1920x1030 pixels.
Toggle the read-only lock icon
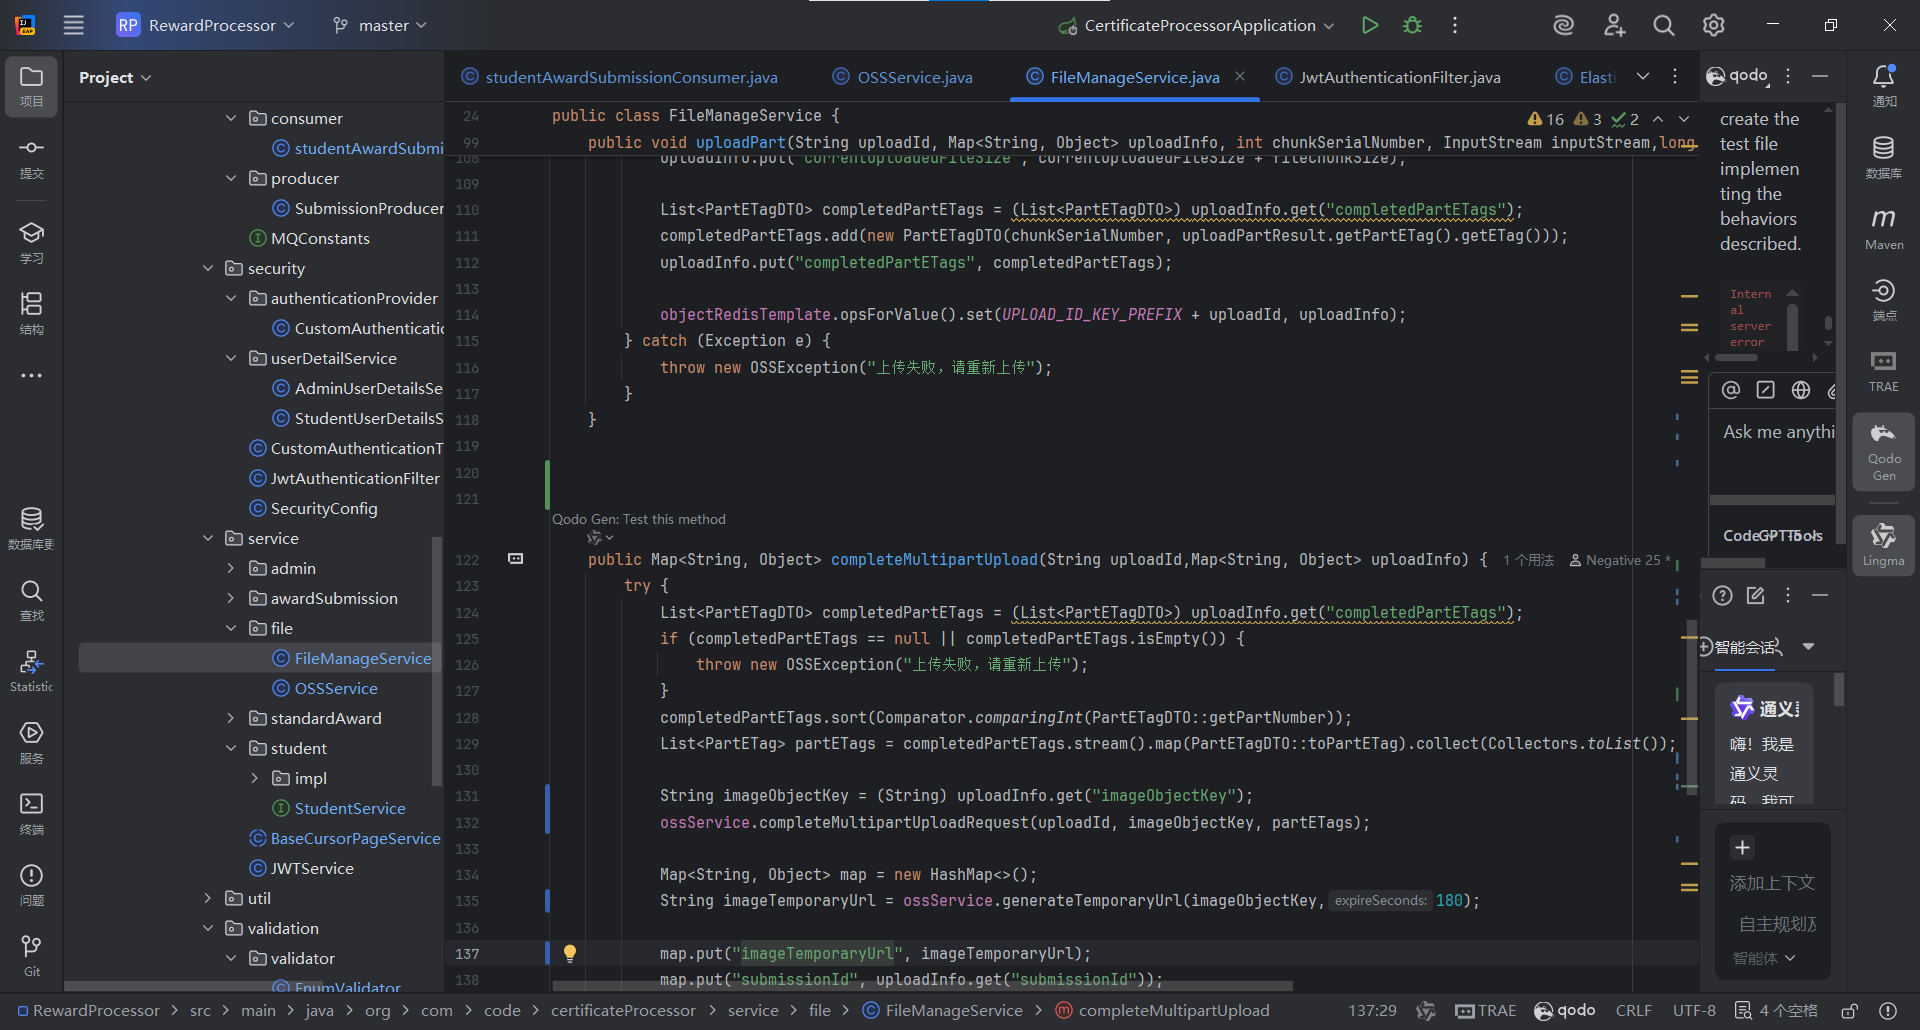(1849, 1010)
